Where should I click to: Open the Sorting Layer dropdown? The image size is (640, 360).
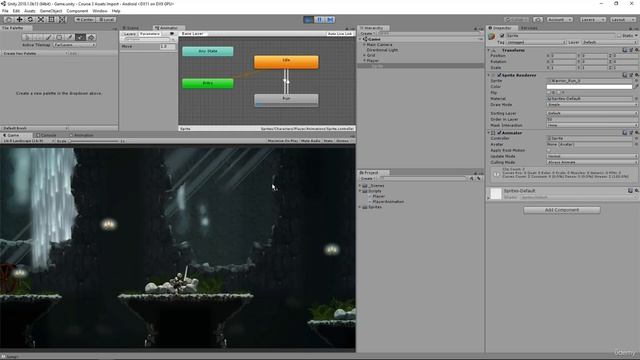click(x=592, y=113)
